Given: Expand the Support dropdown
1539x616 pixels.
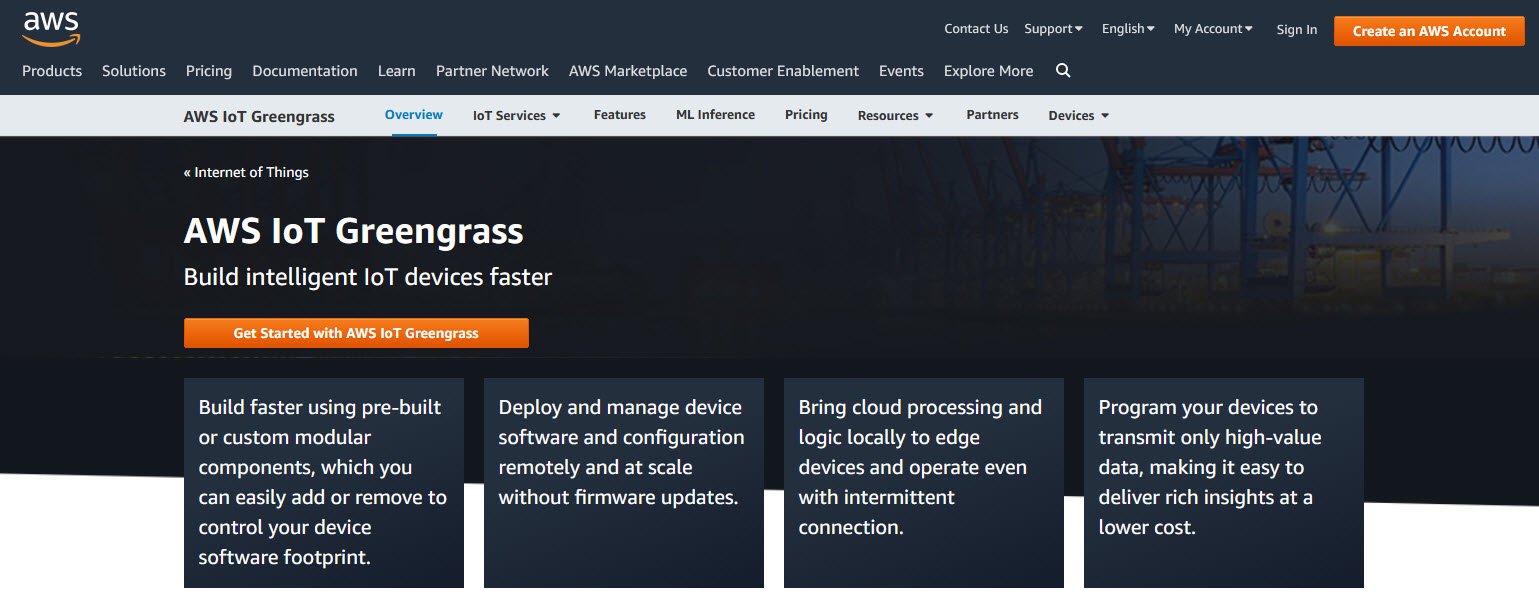Looking at the screenshot, I should [x=1053, y=29].
